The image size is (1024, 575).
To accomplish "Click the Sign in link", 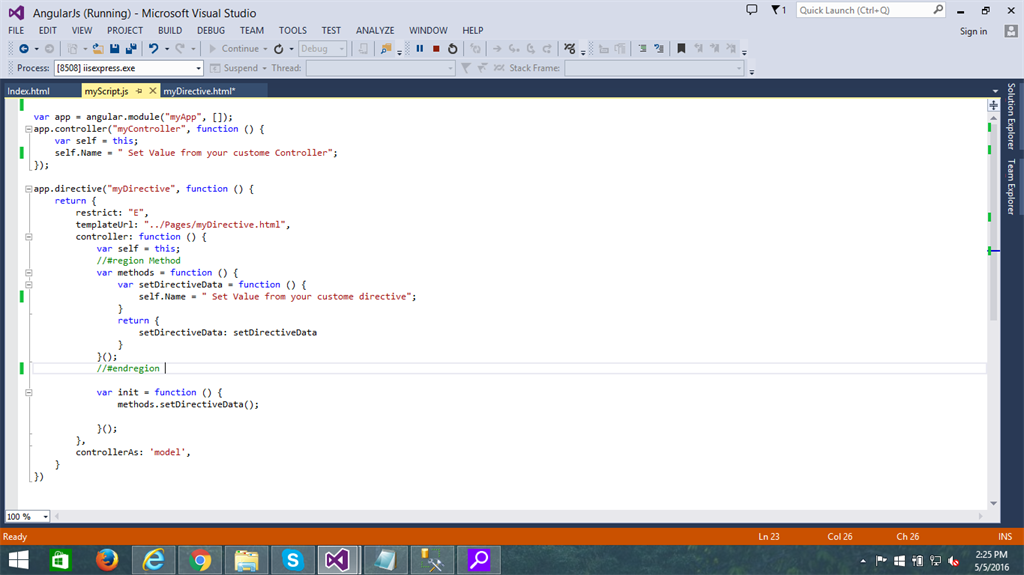I will pyautogui.click(x=973, y=31).
